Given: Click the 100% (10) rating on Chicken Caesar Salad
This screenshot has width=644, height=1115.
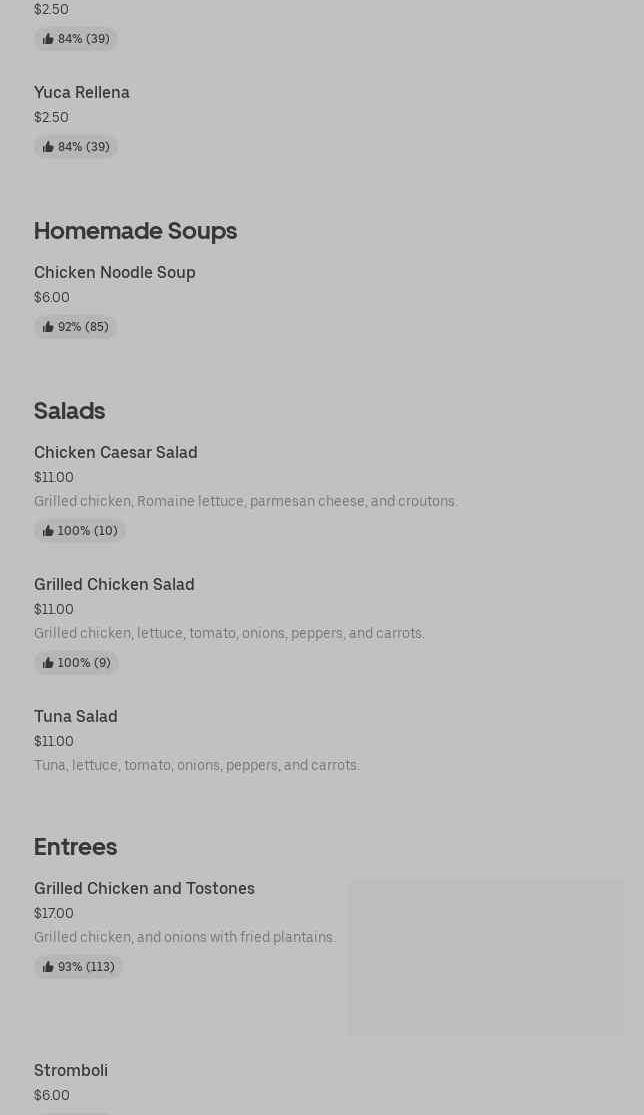Looking at the screenshot, I should pos(80,531).
